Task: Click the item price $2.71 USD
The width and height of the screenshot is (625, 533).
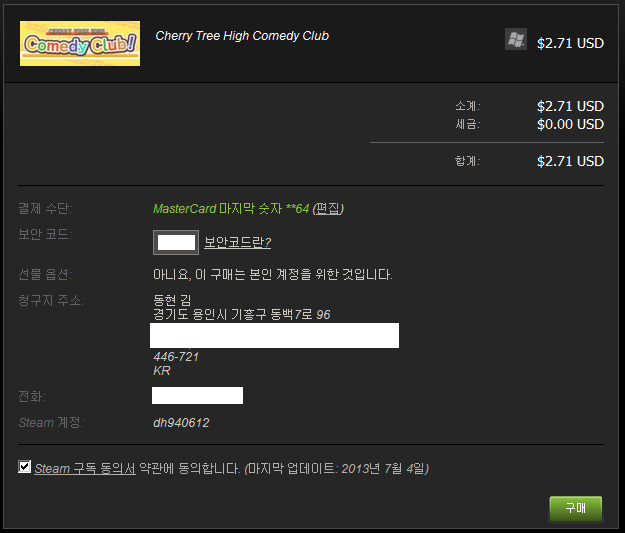Action: pyautogui.click(x=570, y=43)
